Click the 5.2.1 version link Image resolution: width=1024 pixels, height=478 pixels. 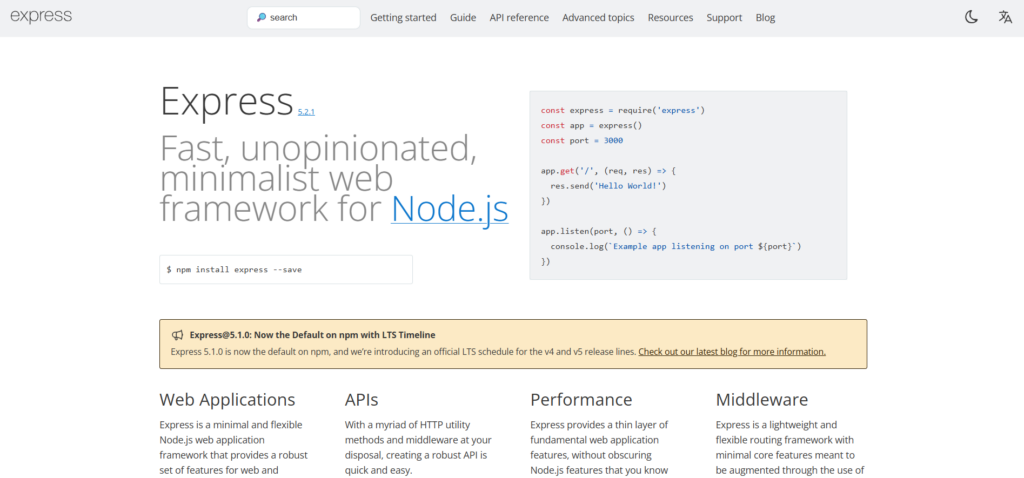306,112
